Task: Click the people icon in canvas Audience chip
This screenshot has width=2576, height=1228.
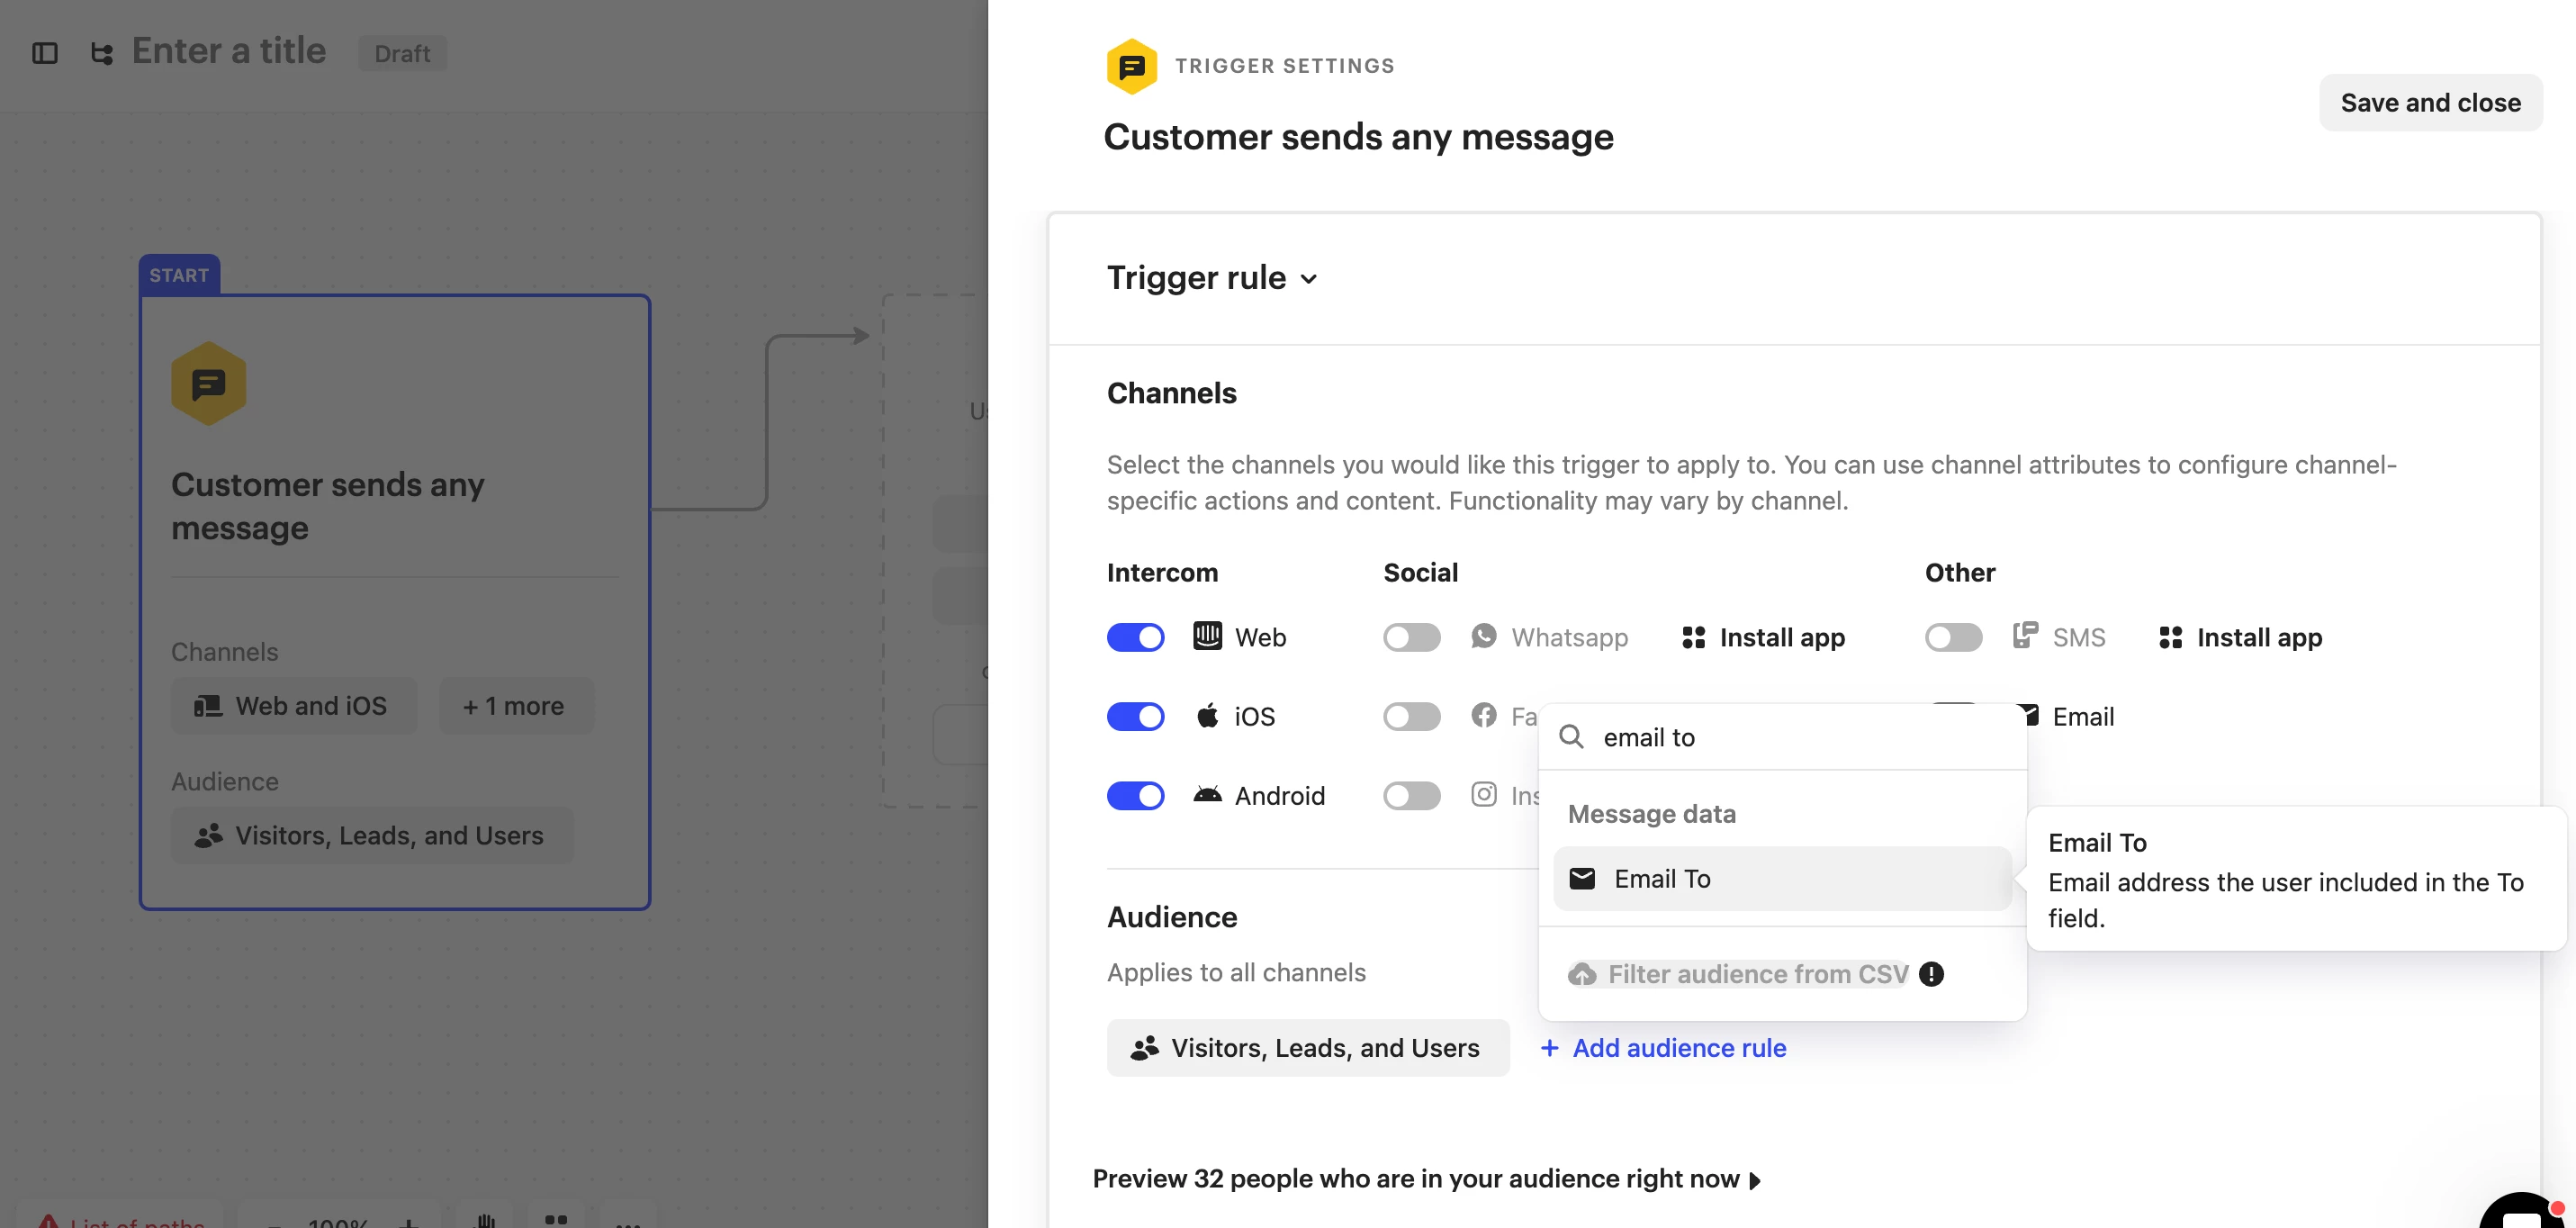Action: pos(208,836)
